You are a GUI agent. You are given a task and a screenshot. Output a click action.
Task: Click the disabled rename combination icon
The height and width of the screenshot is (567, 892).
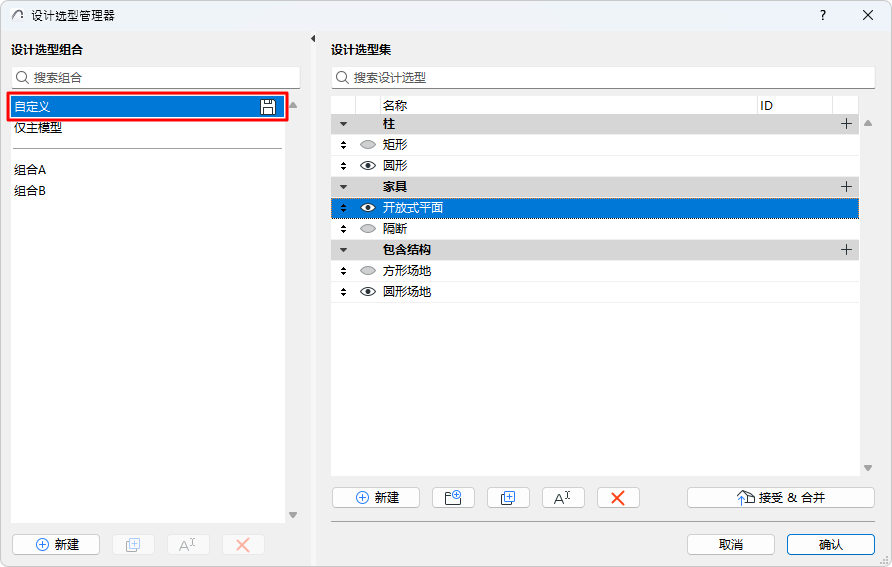pyautogui.click(x=188, y=545)
